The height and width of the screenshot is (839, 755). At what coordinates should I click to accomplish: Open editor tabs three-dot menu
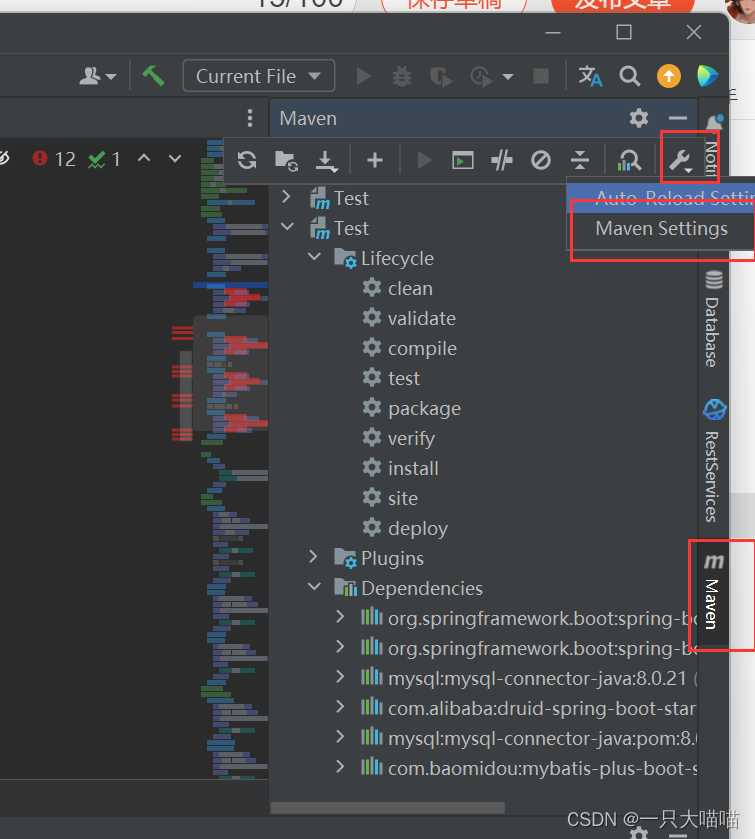250,118
